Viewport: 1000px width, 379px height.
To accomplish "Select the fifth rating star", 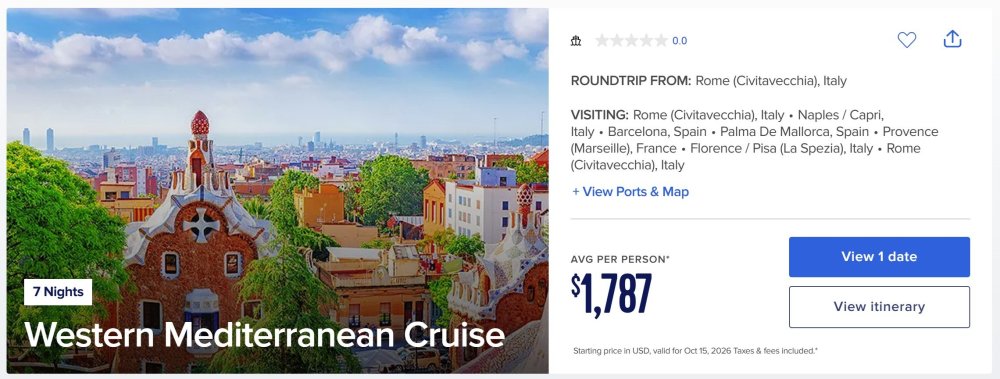I will pos(661,41).
